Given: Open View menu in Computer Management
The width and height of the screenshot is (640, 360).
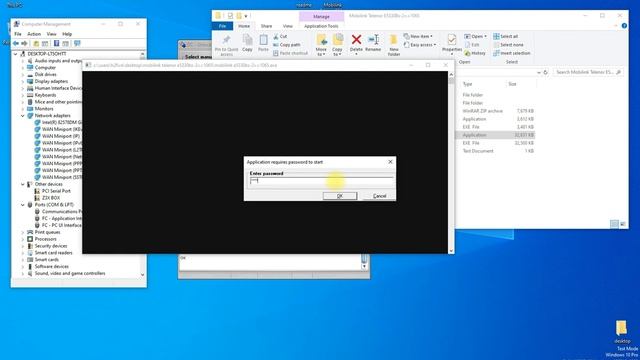Looking at the screenshot, I should coord(51,34).
